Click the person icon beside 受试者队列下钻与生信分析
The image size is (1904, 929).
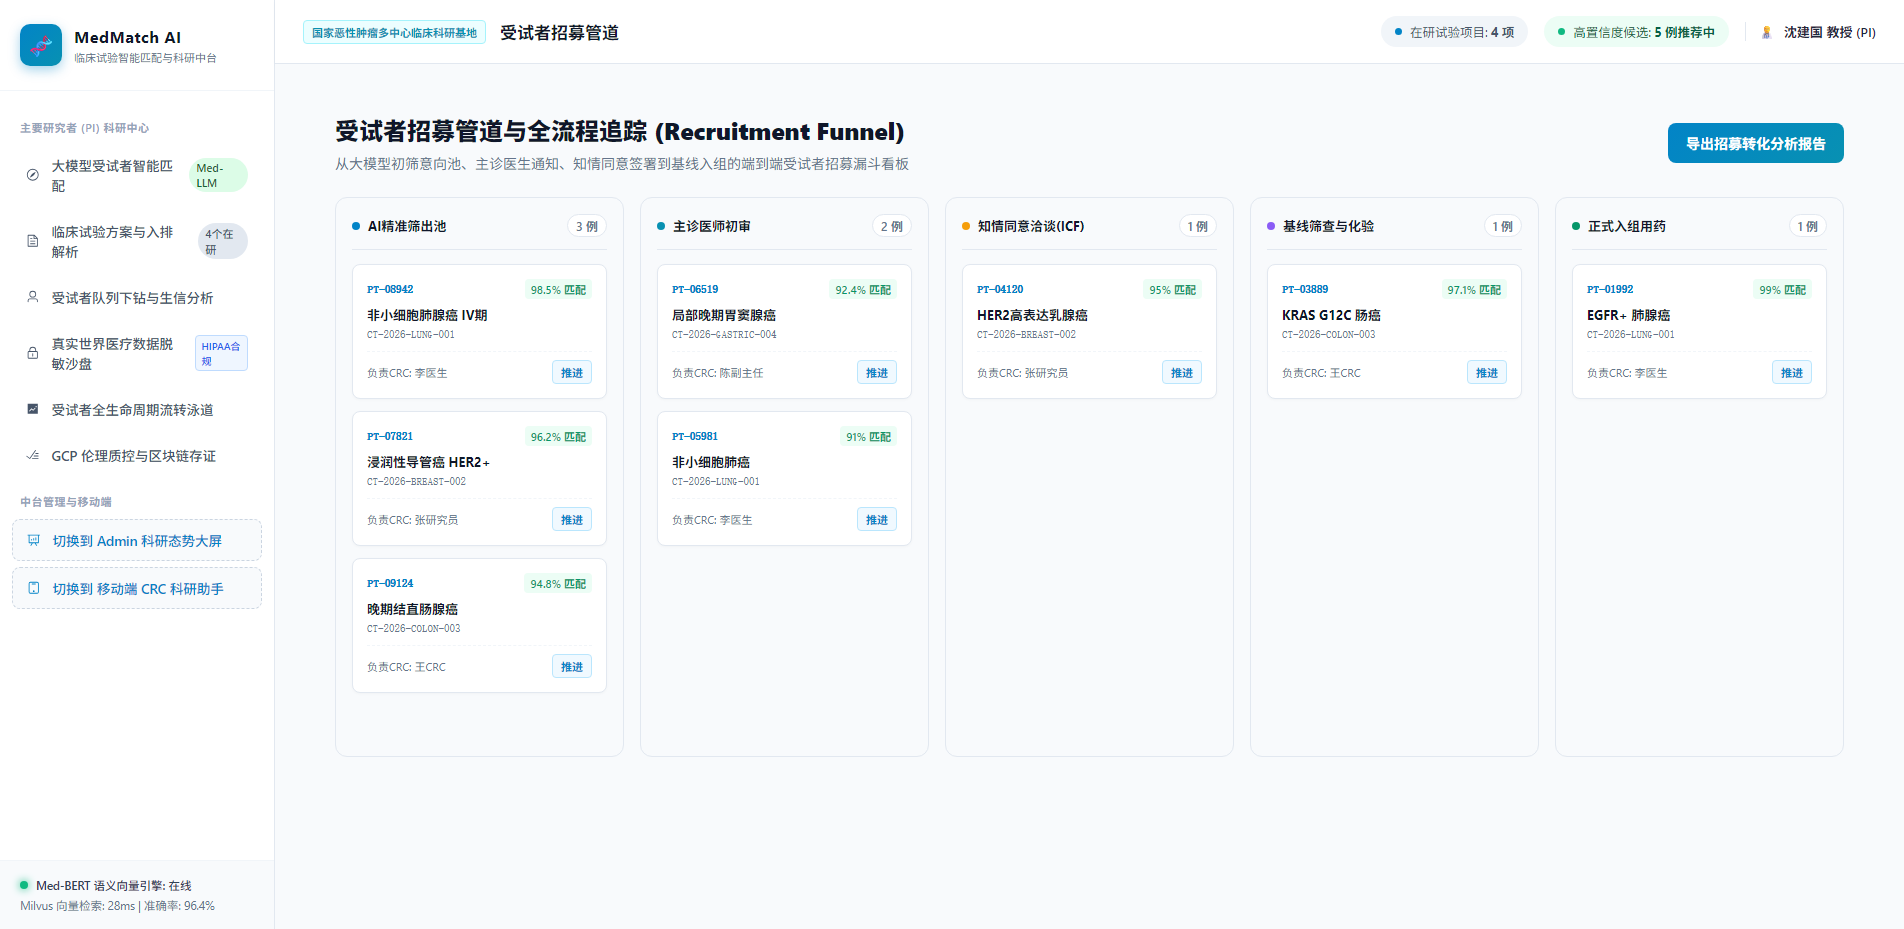(x=32, y=297)
